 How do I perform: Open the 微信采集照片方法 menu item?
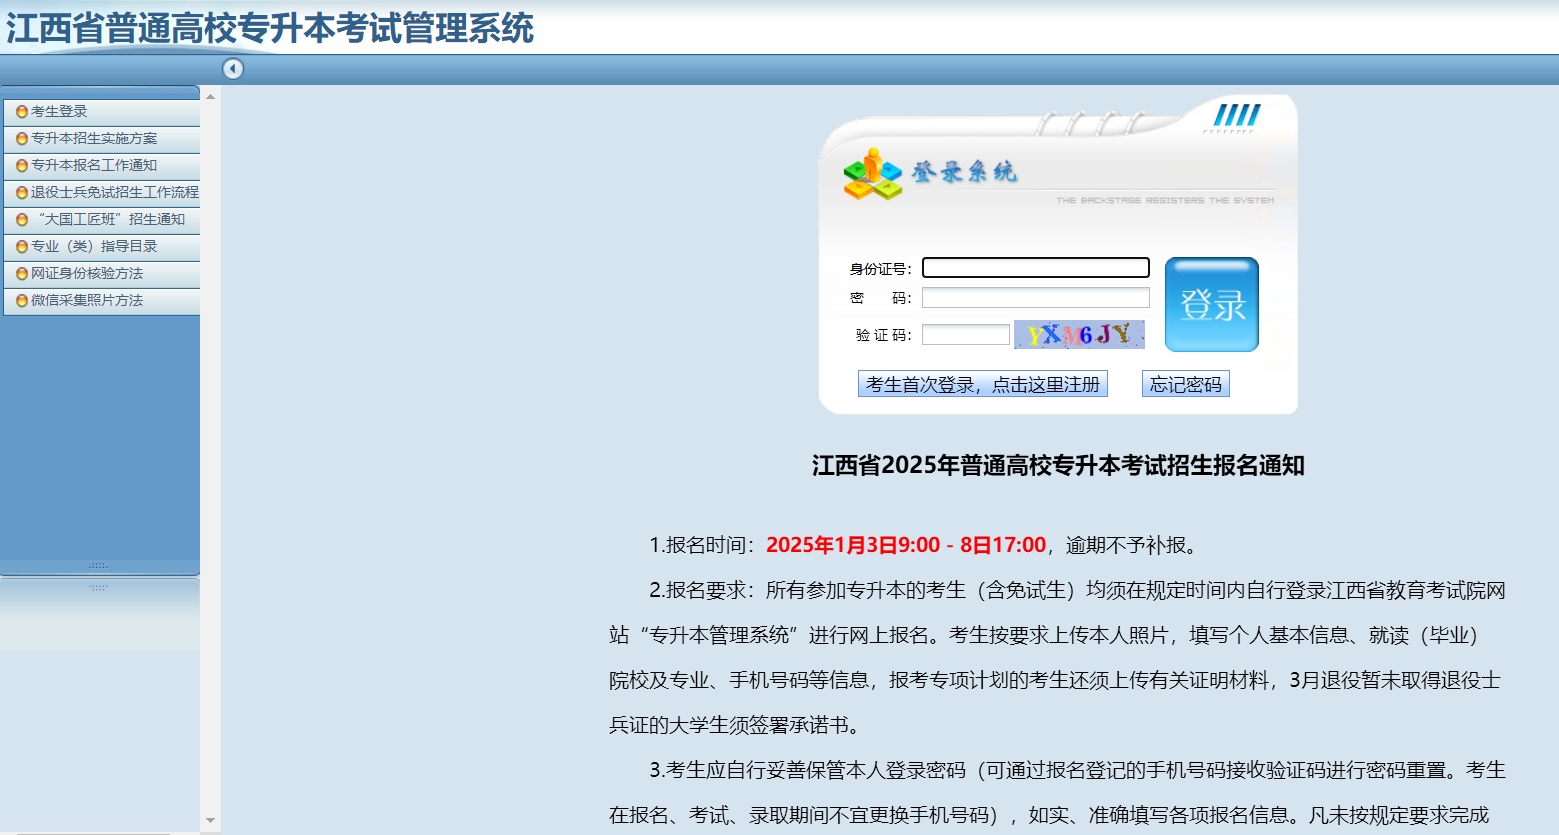coord(87,301)
